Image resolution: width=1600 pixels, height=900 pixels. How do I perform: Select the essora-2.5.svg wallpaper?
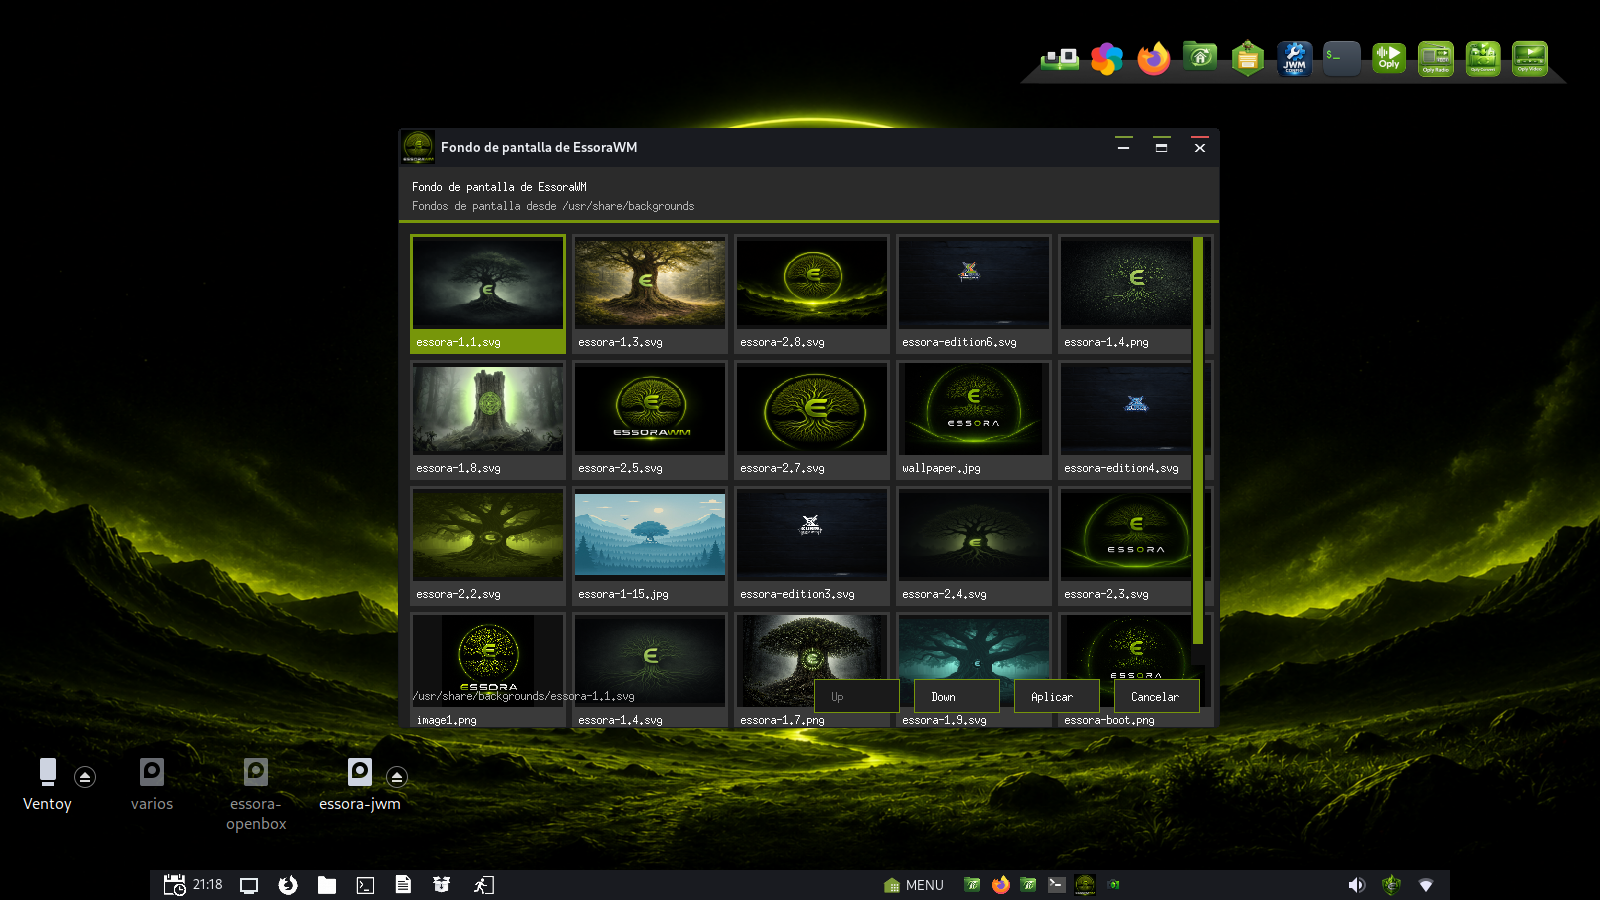[650, 420]
